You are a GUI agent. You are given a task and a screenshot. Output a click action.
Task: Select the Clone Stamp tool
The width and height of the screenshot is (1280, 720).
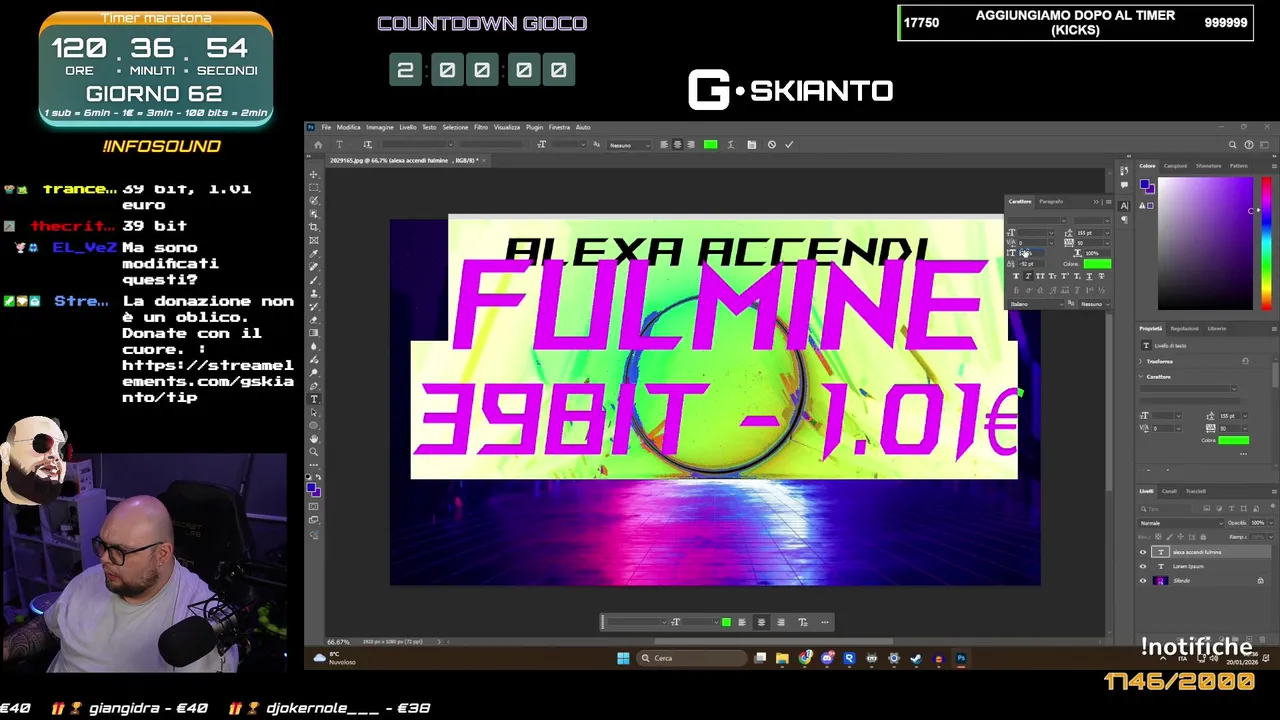point(313,293)
